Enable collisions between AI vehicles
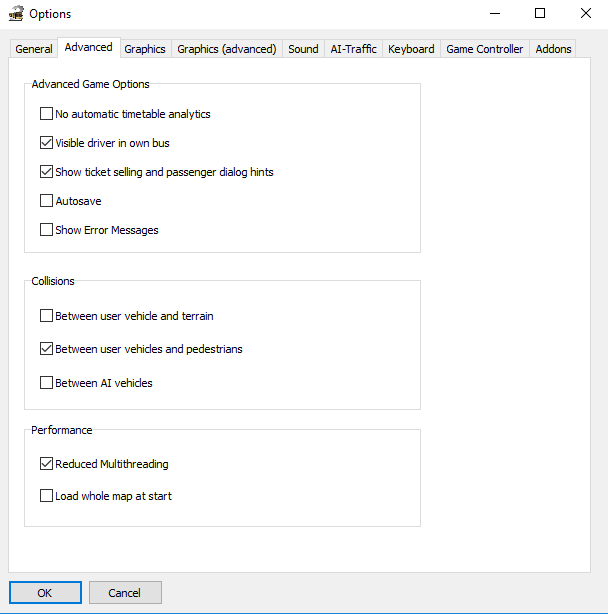 (46, 382)
